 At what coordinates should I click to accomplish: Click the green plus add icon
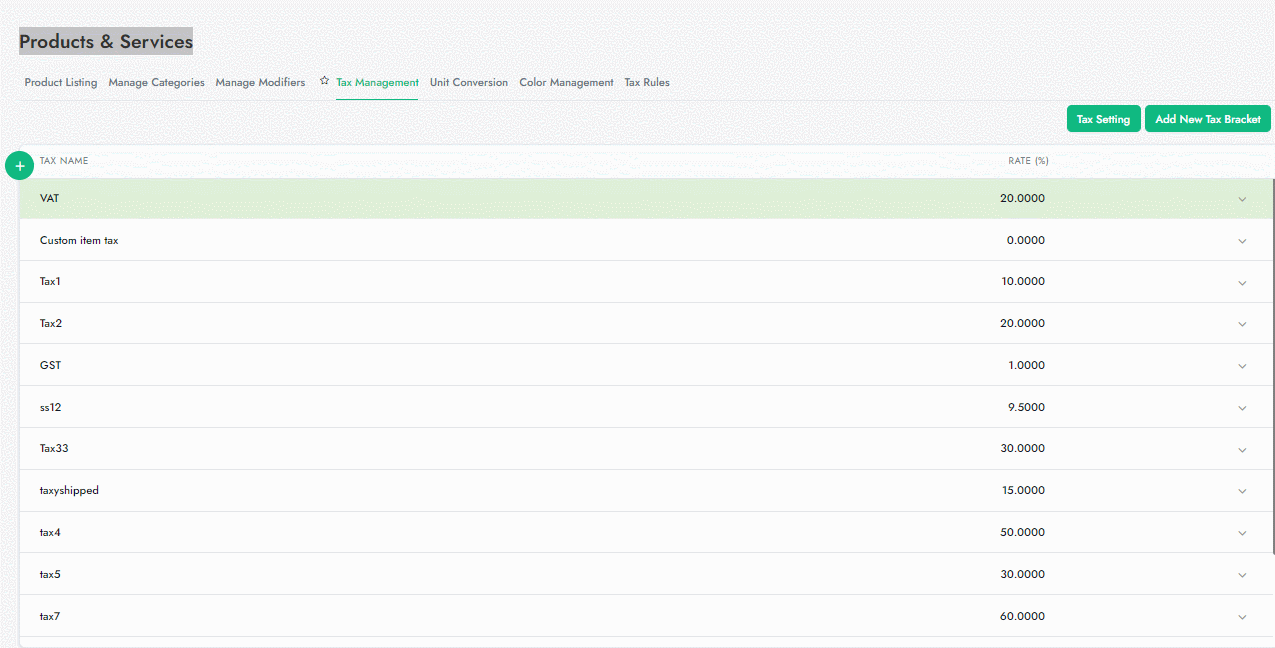click(19, 165)
